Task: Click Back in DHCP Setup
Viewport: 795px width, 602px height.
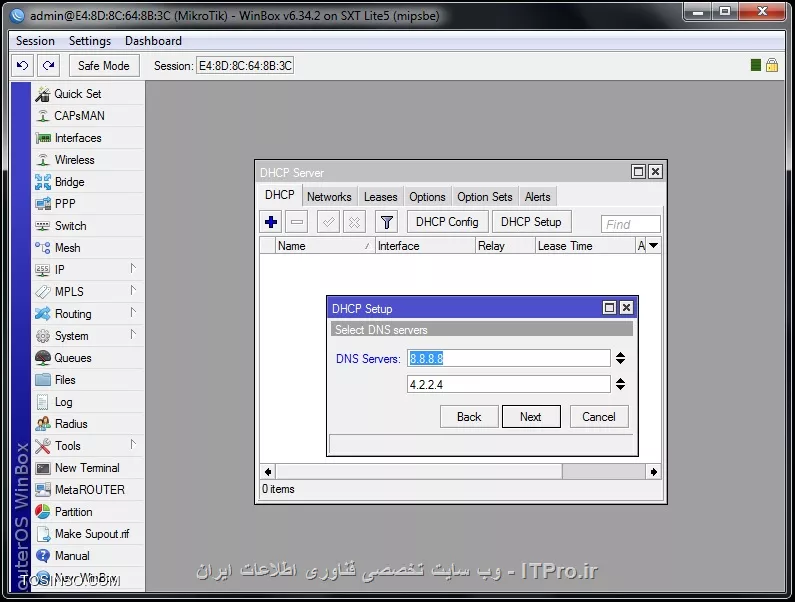Action: click(469, 416)
